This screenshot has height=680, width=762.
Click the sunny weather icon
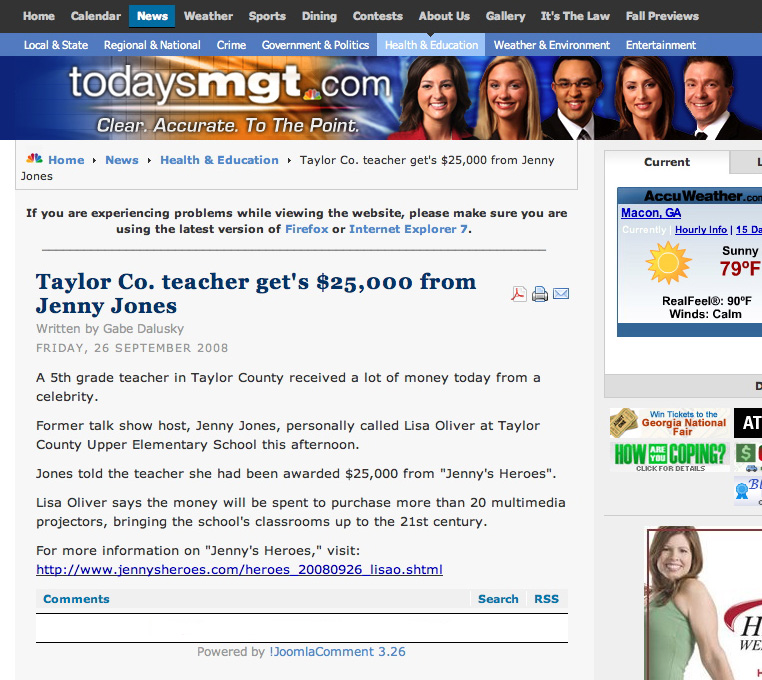click(x=668, y=262)
